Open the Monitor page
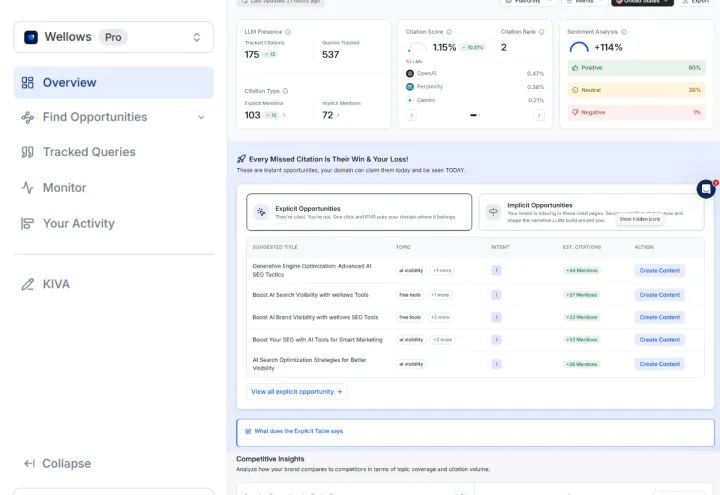The image size is (720, 495). pyautogui.click(x=64, y=188)
